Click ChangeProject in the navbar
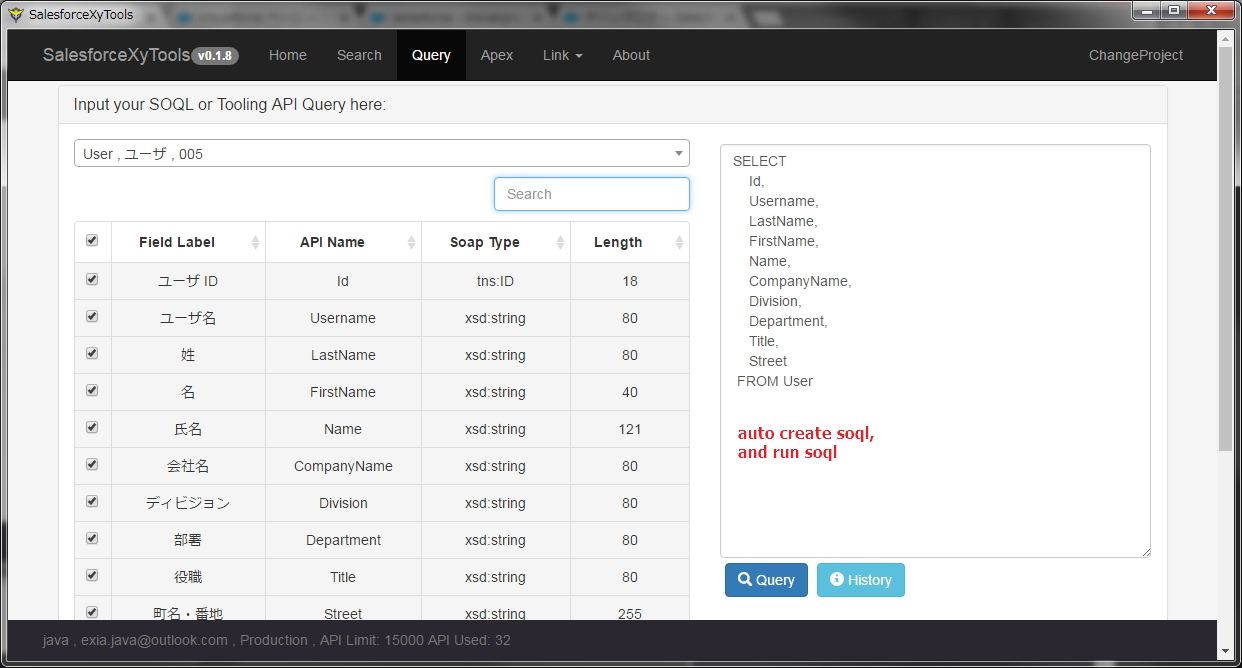 pyautogui.click(x=1136, y=55)
